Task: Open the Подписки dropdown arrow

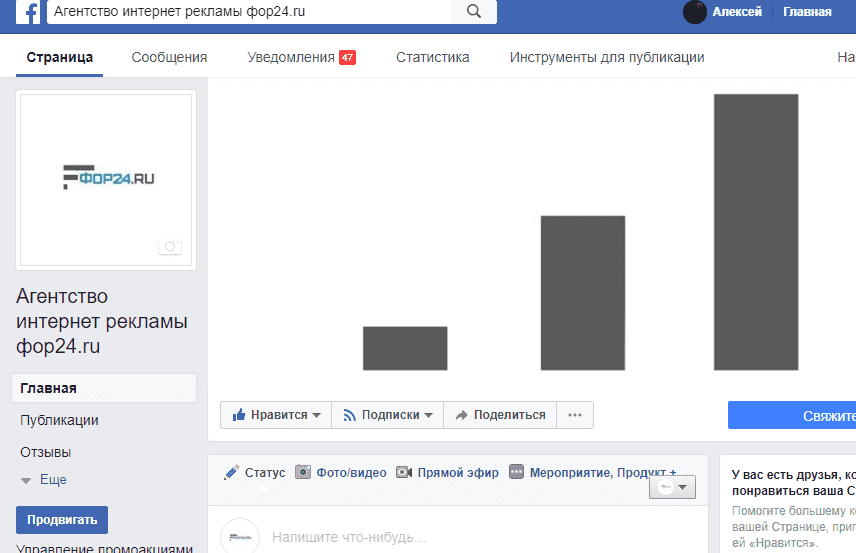Action: pyautogui.click(x=429, y=415)
